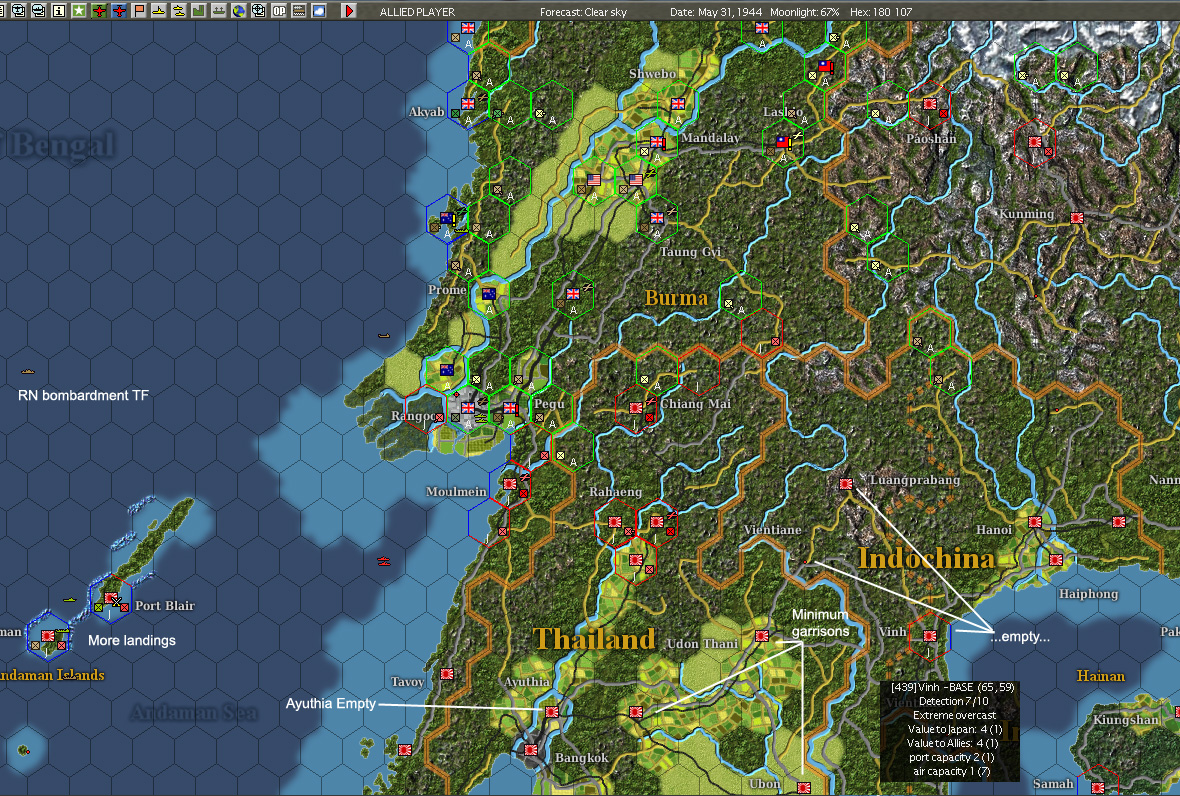Click the Vientiane city label
Image resolution: width=1180 pixels, height=796 pixels.
[772, 530]
